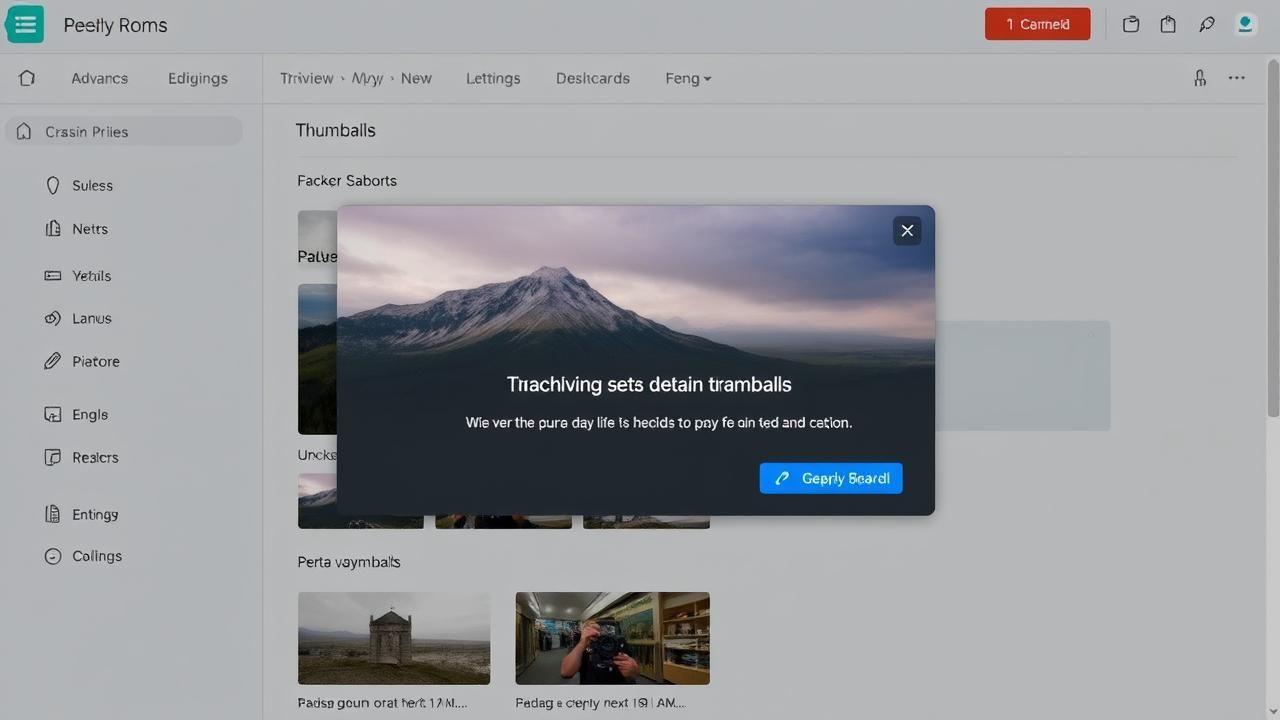1280x720 pixels.
Task: Switch to the Lettings tab
Action: pos(493,78)
